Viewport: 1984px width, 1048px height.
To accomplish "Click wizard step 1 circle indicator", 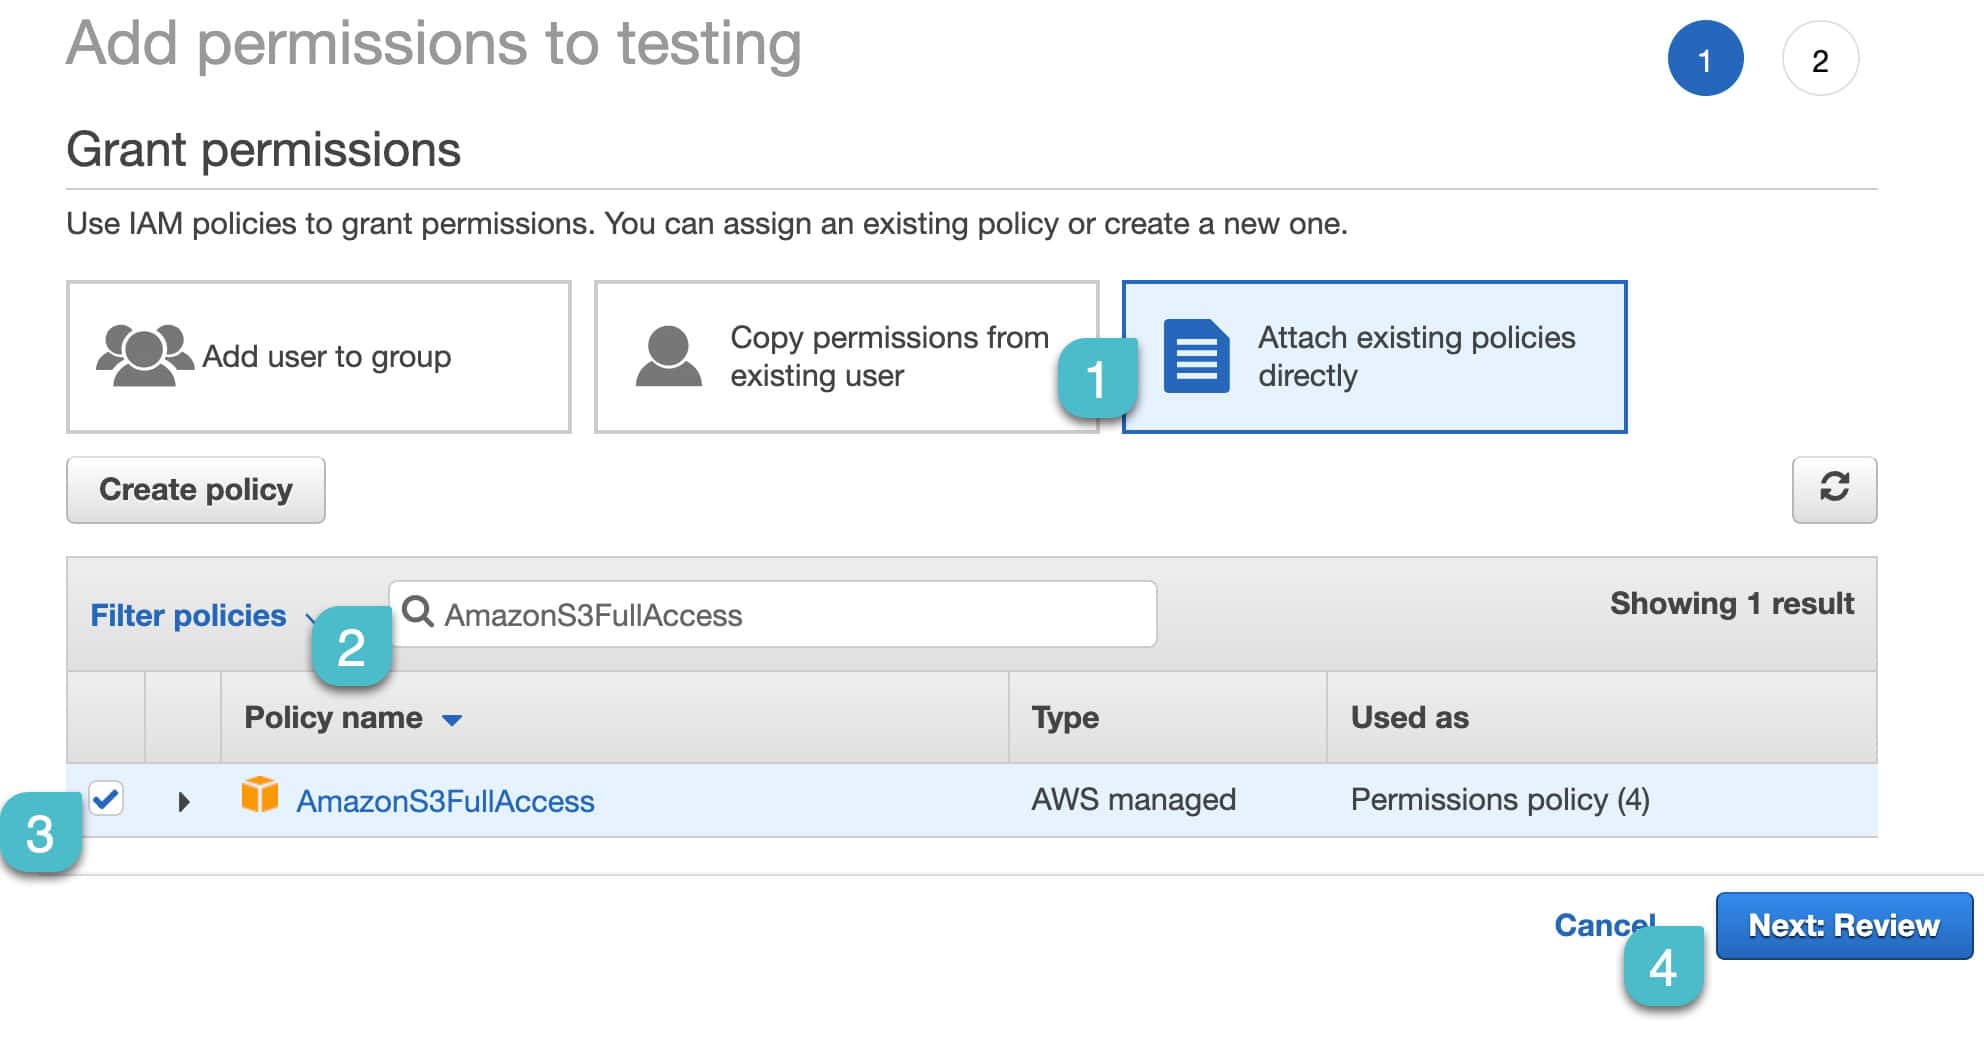I will tap(1705, 59).
